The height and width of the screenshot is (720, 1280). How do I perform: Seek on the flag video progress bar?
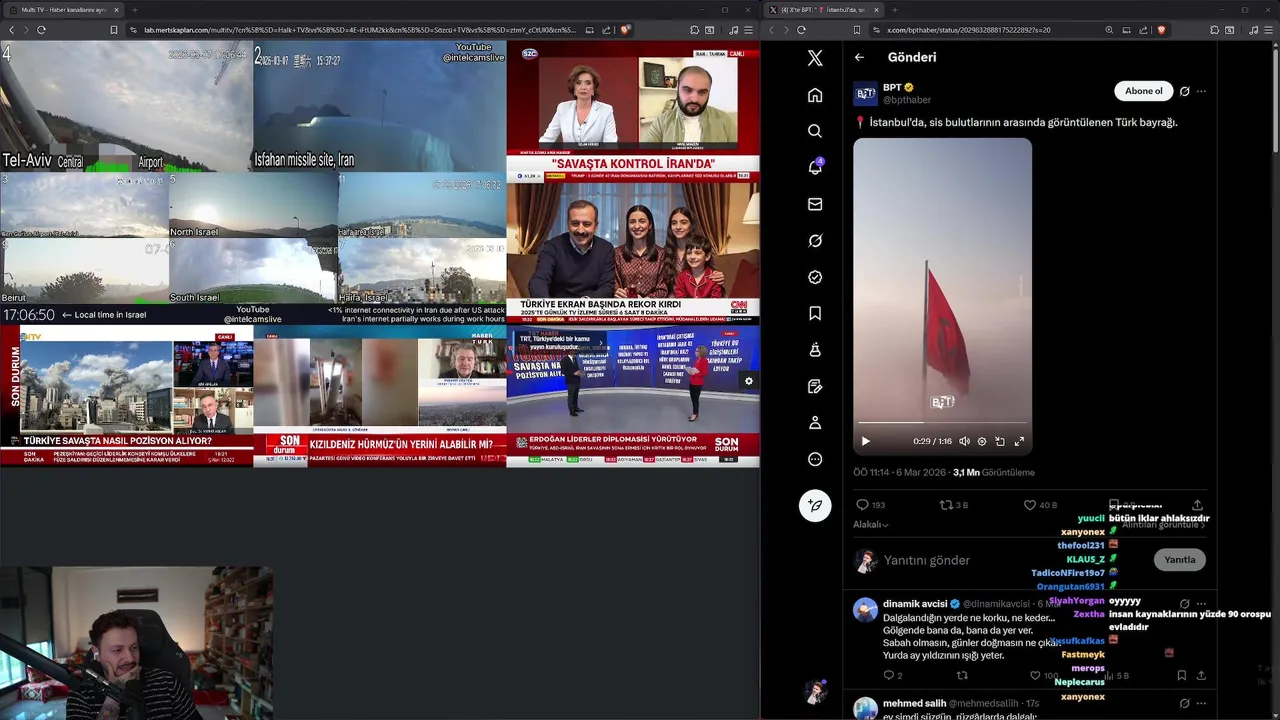tap(942, 423)
